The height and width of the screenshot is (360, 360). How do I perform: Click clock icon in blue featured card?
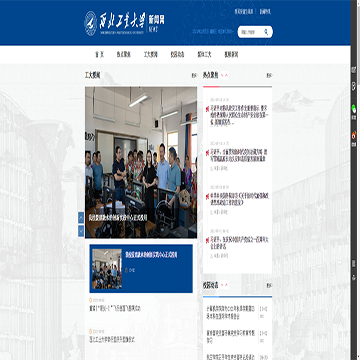click(x=126, y=270)
